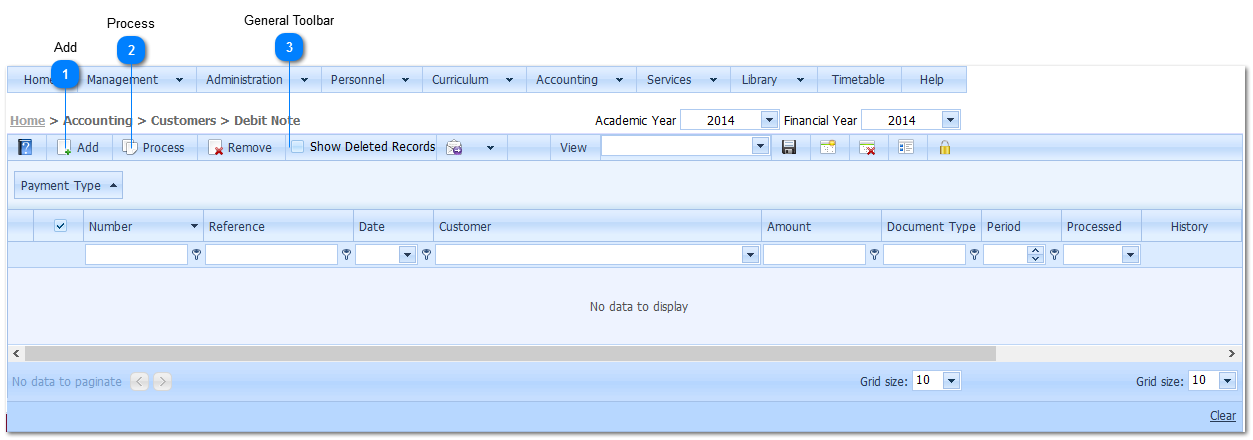Click the Process toolbar button
Image resolution: width=1253 pixels, height=440 pixels.
(x=154, y=147)
